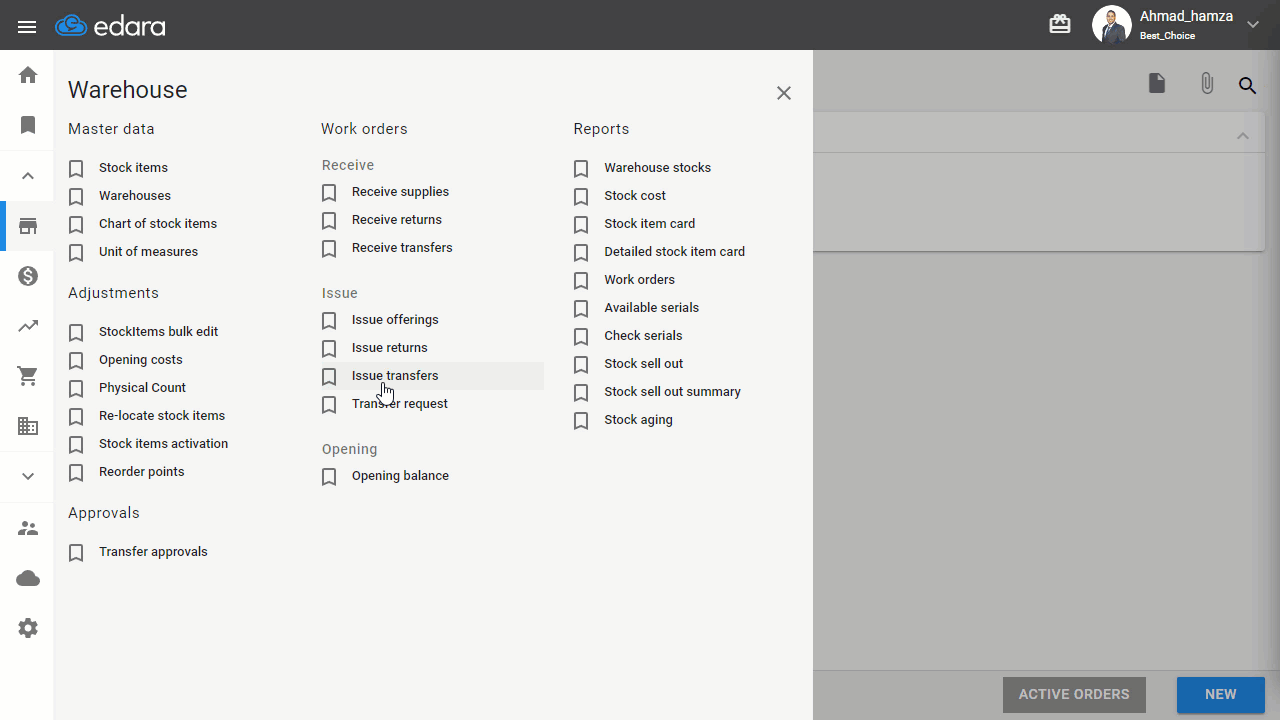This screenshot has height=720, width=1280.
Task: Click the edara logo
Action: pyautogui.click(x=110, y=26)
